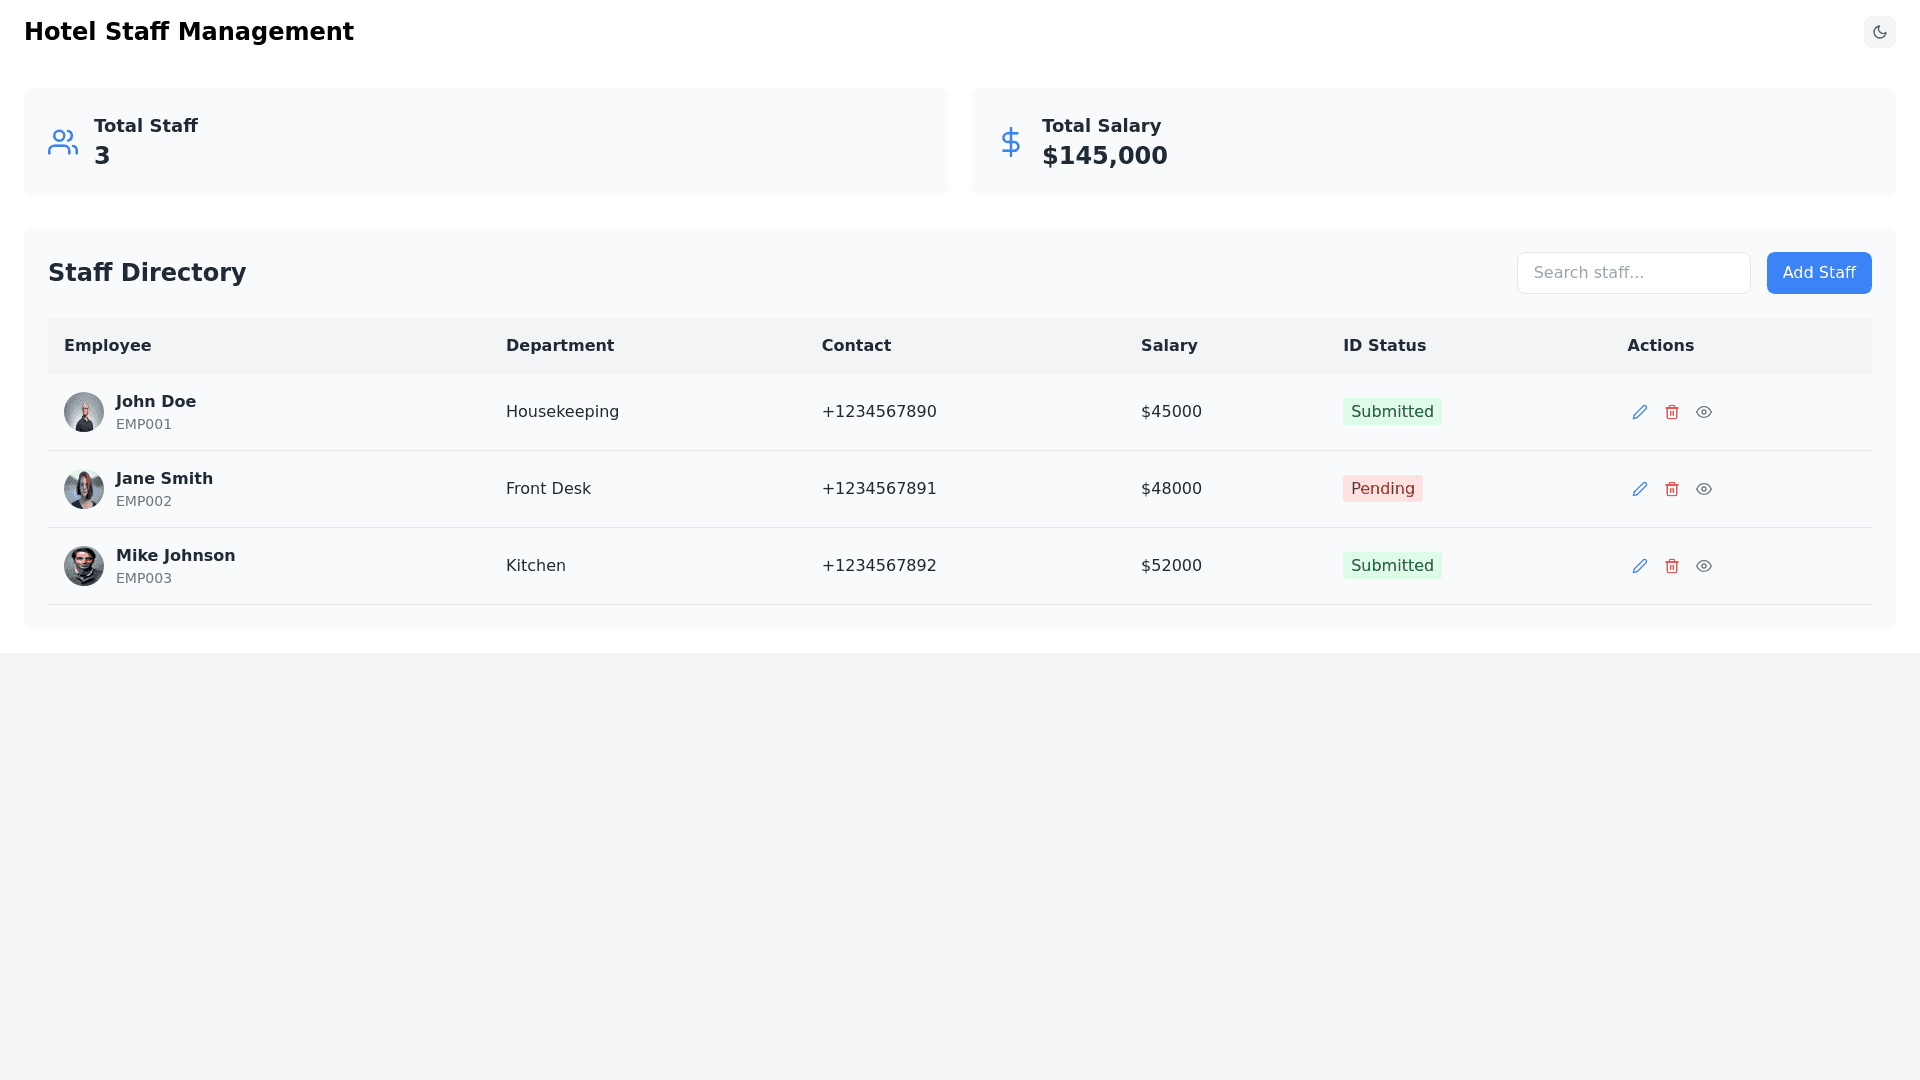The image size is (1920, 1080).
Task: Click the Salary column header
Action: tap(1169, 346)
